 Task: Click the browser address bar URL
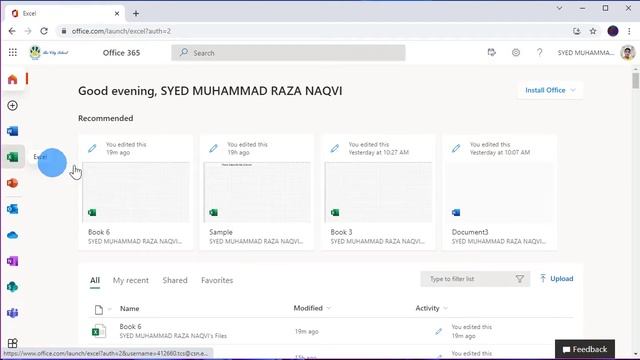click(x=121, y=31)
